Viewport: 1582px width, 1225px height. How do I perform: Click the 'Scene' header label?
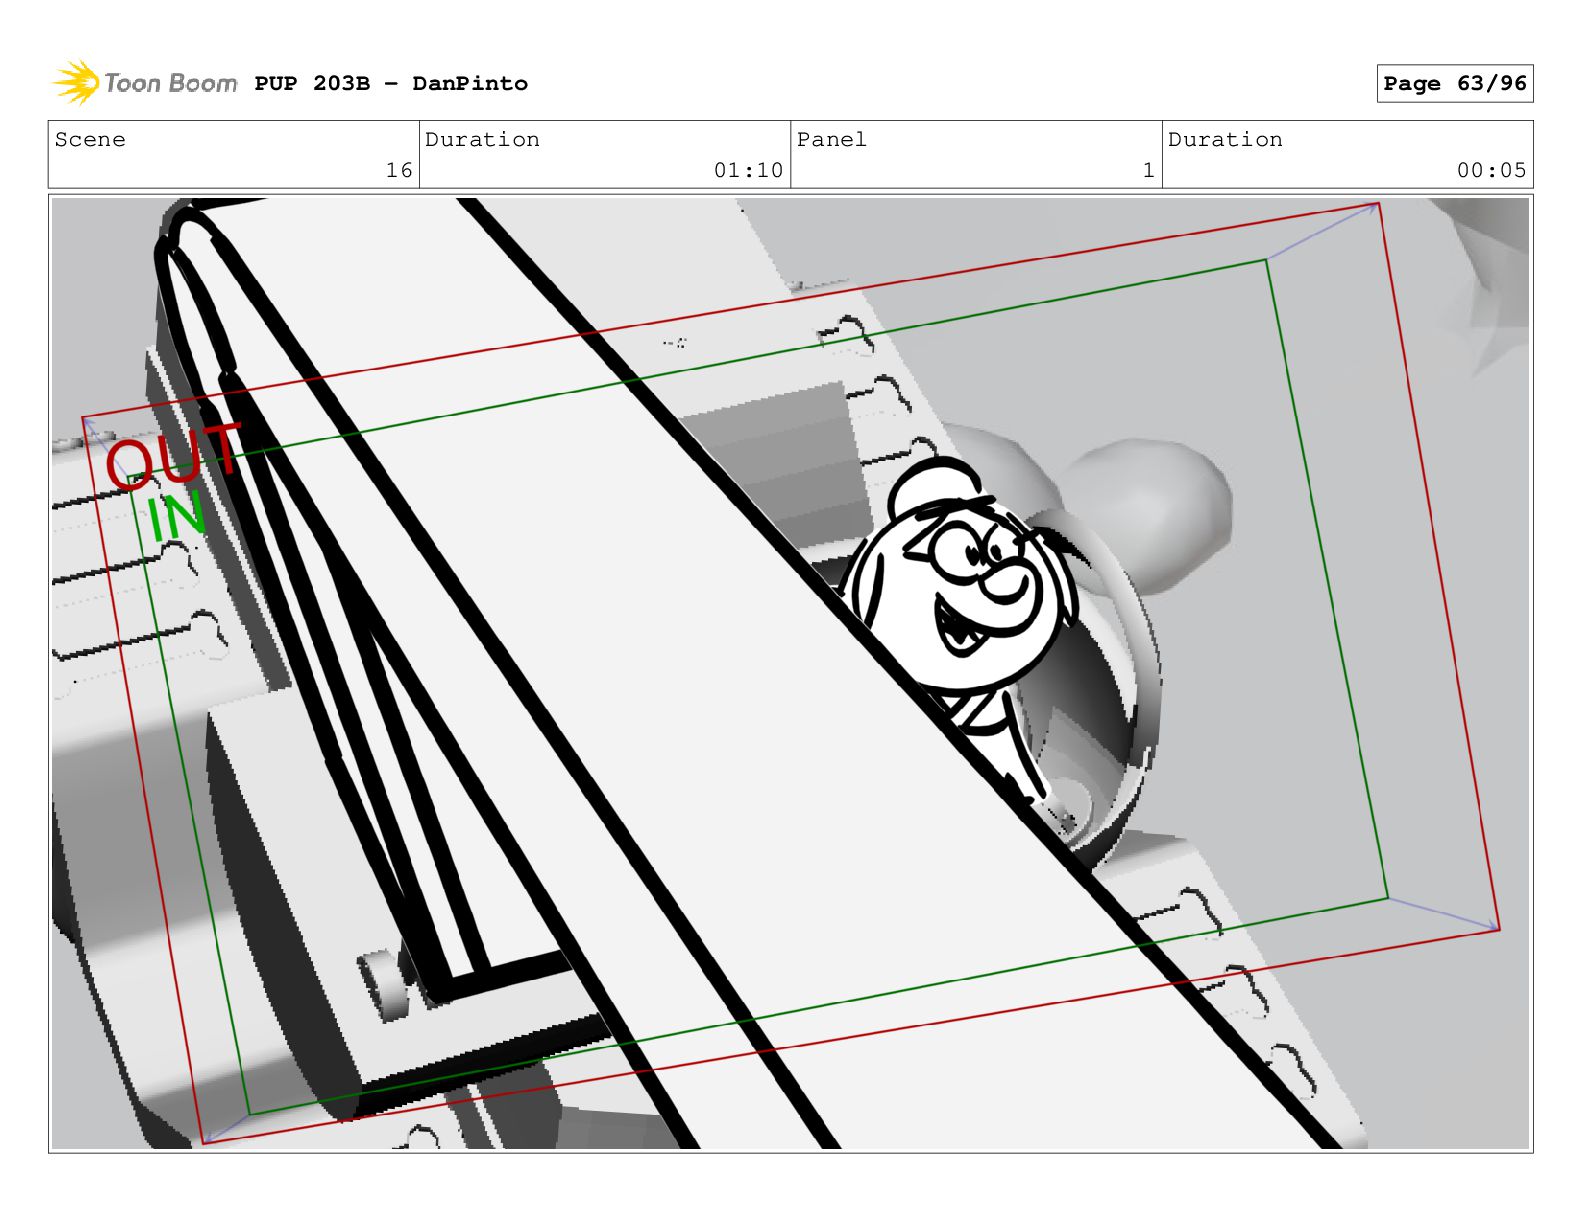pyautogui.click(x=90, y=139)
